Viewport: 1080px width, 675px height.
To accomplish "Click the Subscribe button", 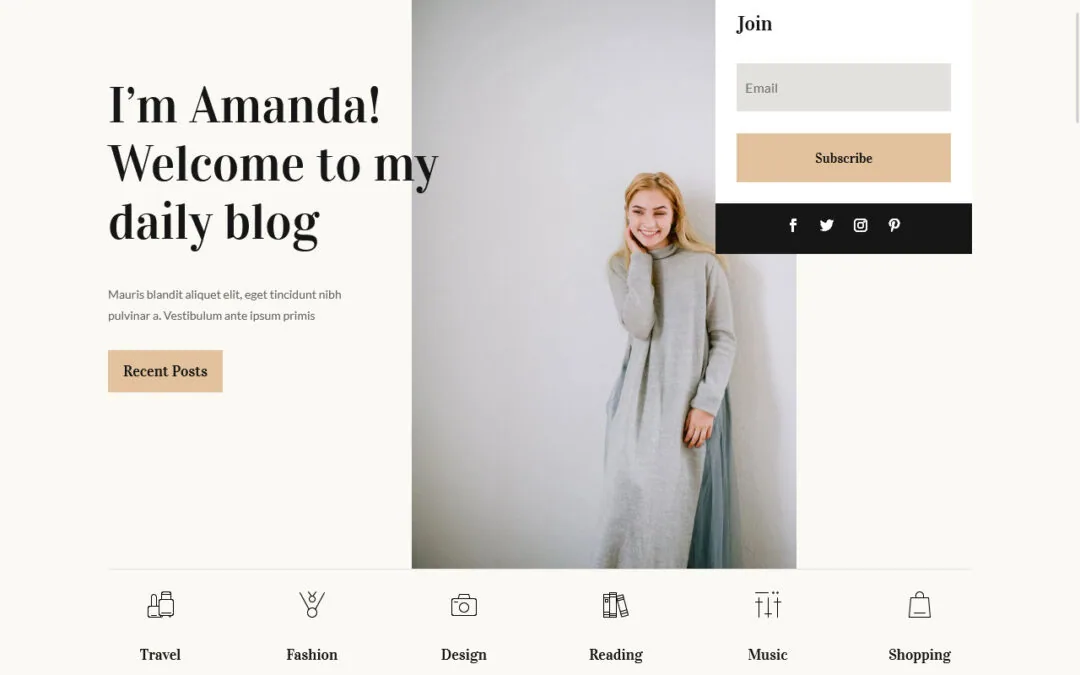I will pos(843,158).
